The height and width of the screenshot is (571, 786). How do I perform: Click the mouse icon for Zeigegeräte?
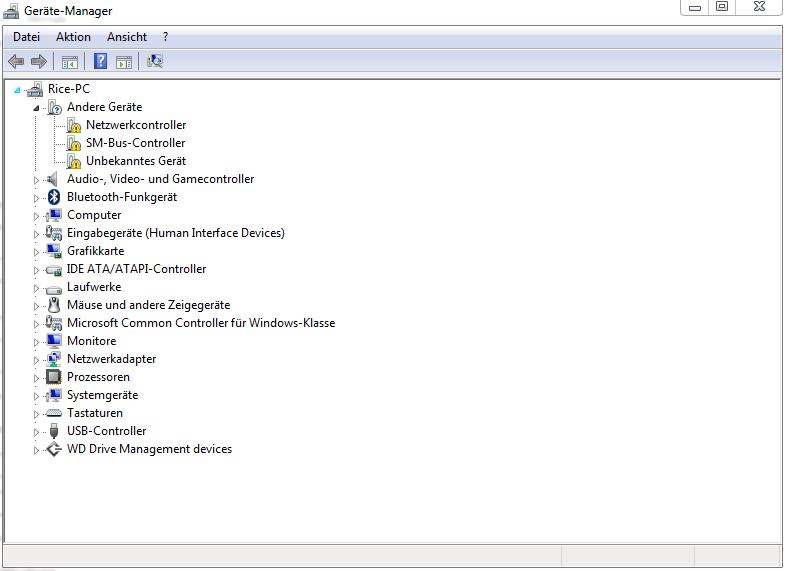pos(54,305)
